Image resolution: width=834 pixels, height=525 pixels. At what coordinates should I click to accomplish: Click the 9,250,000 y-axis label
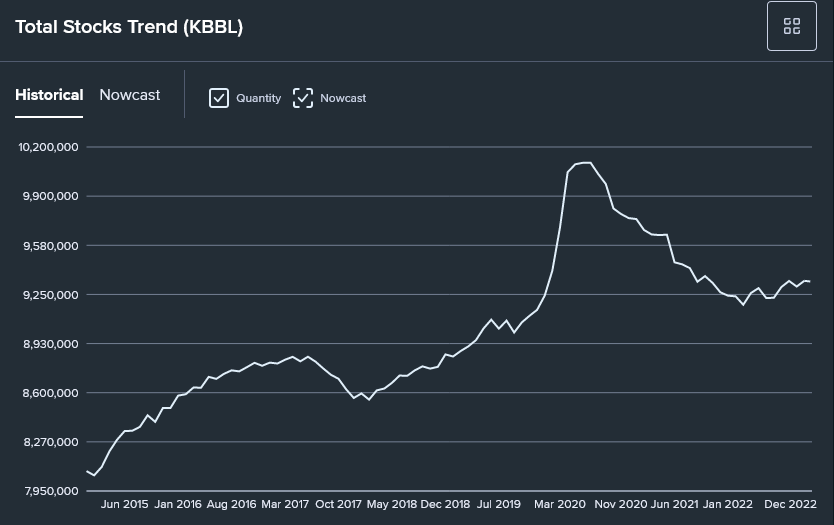[x=51, y=295]
